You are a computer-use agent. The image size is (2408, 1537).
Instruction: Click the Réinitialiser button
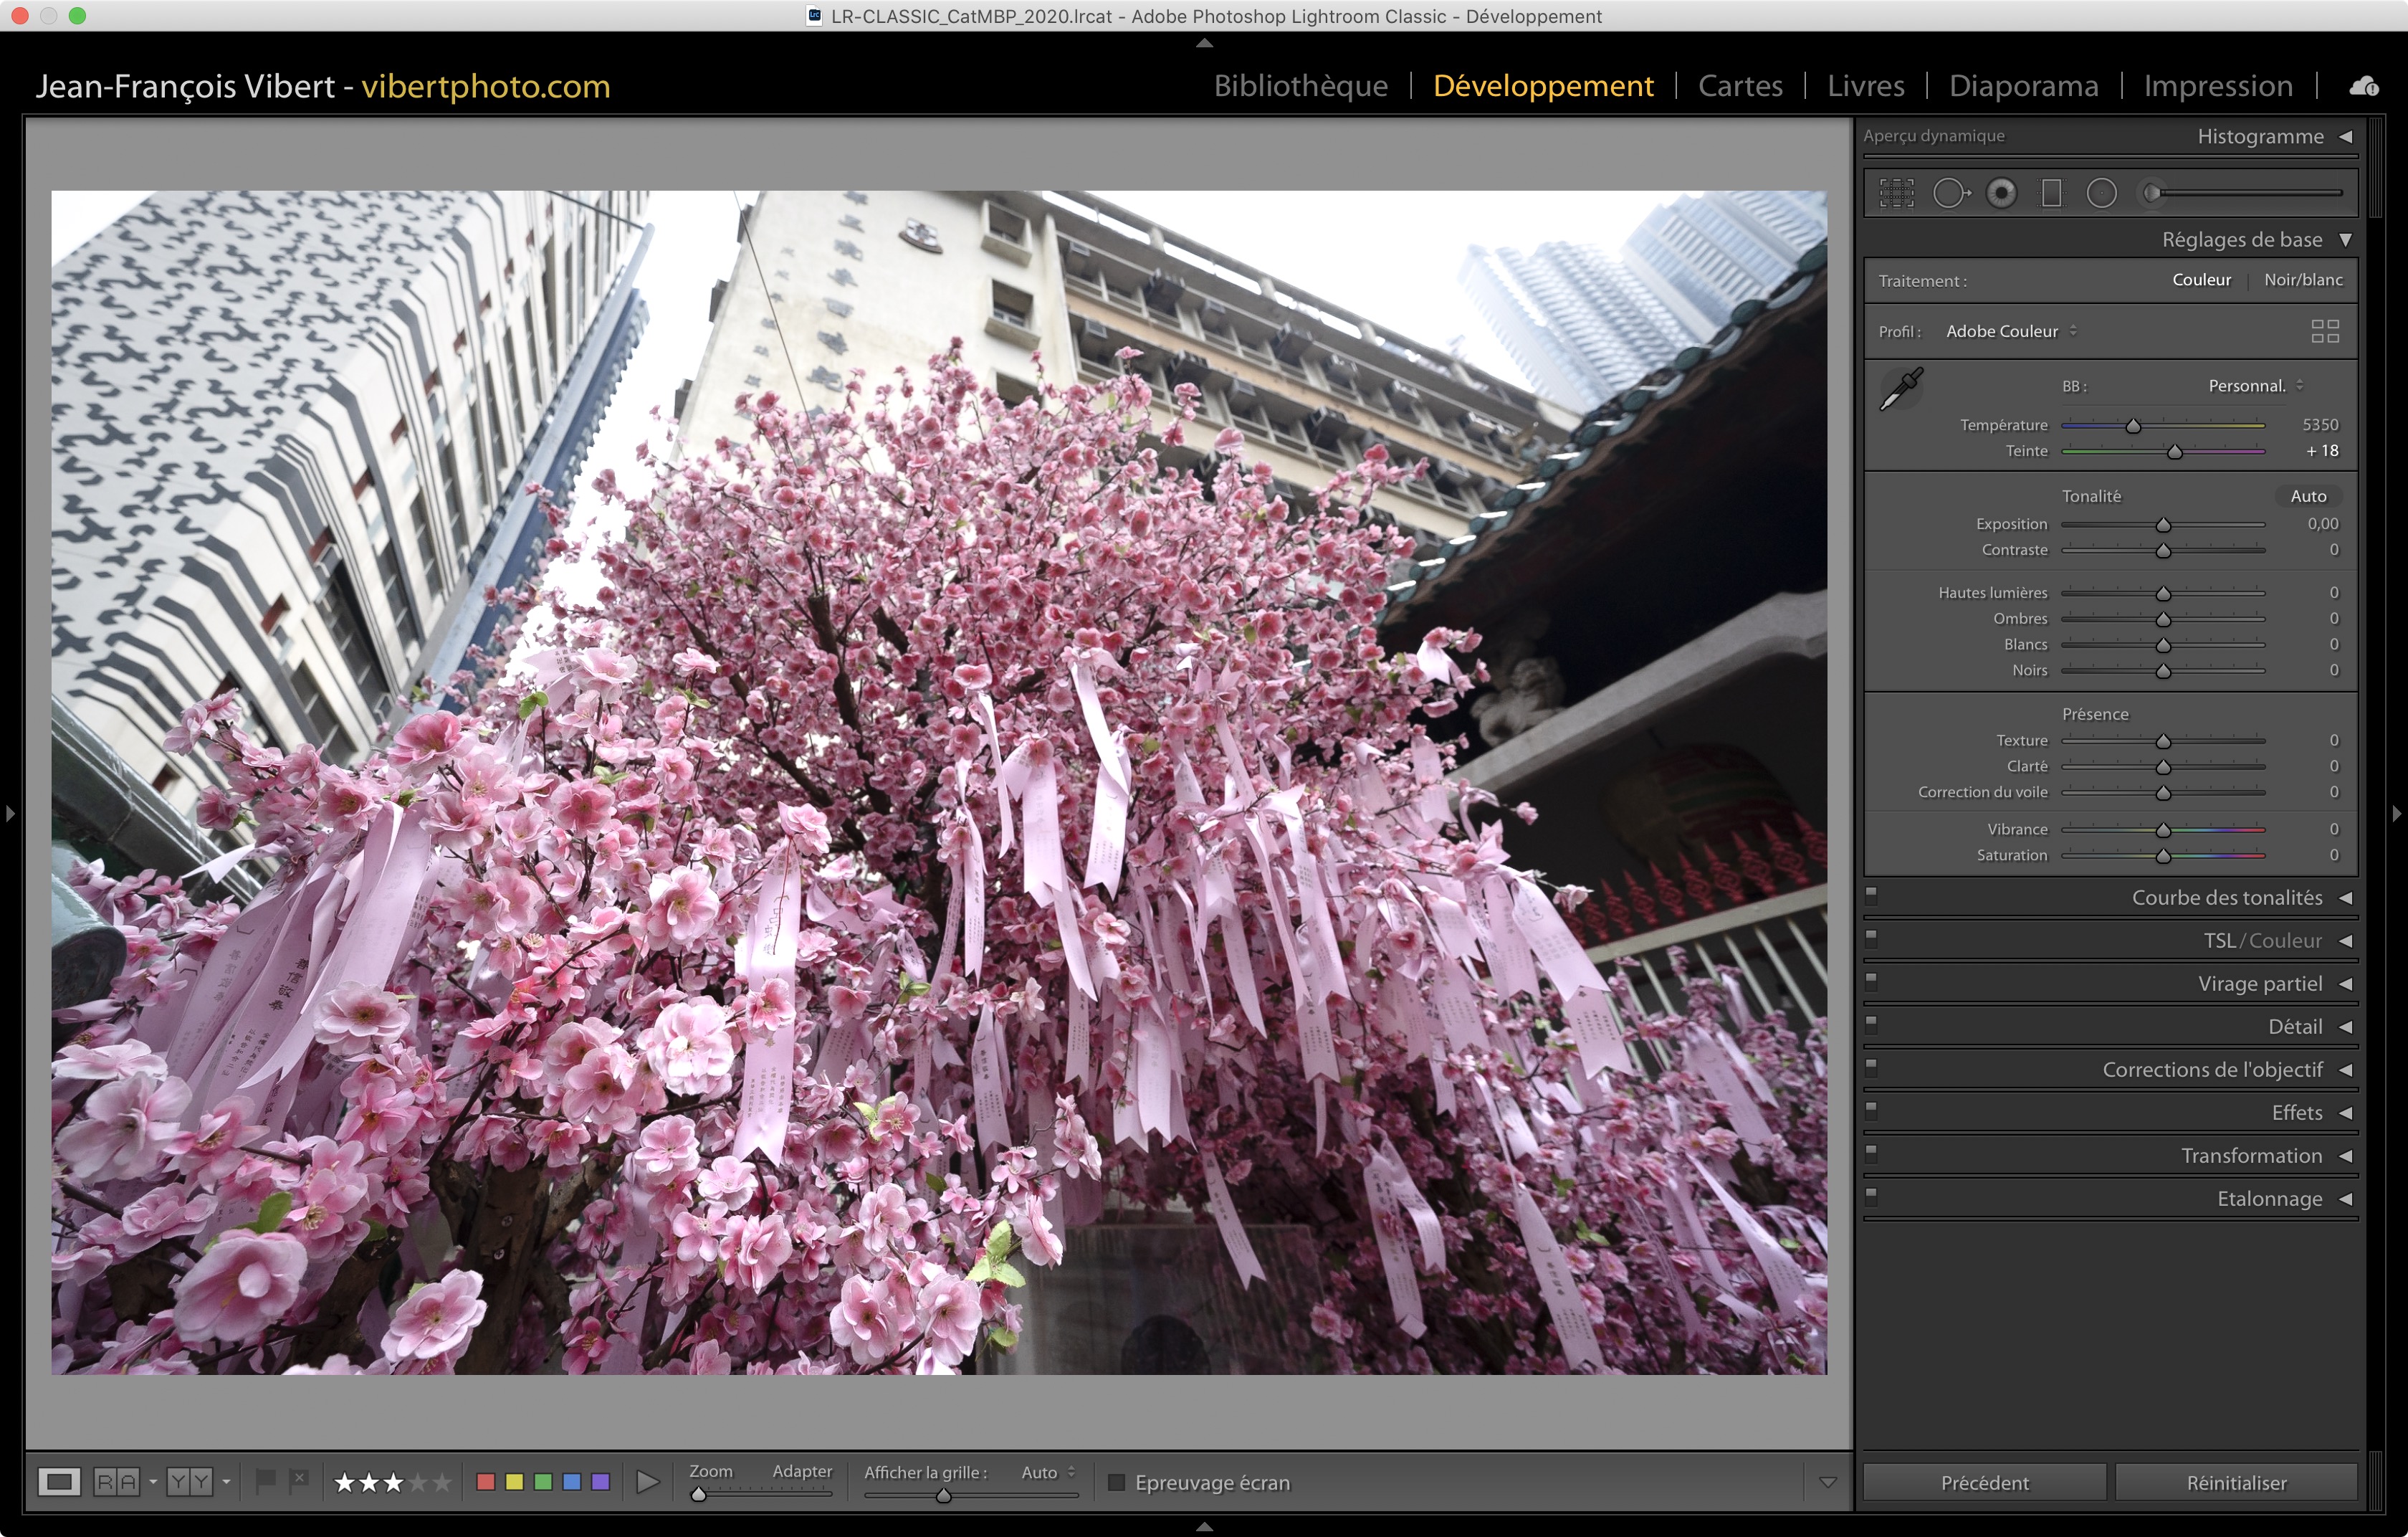pyautogui.click(x=2236, y=1483)
